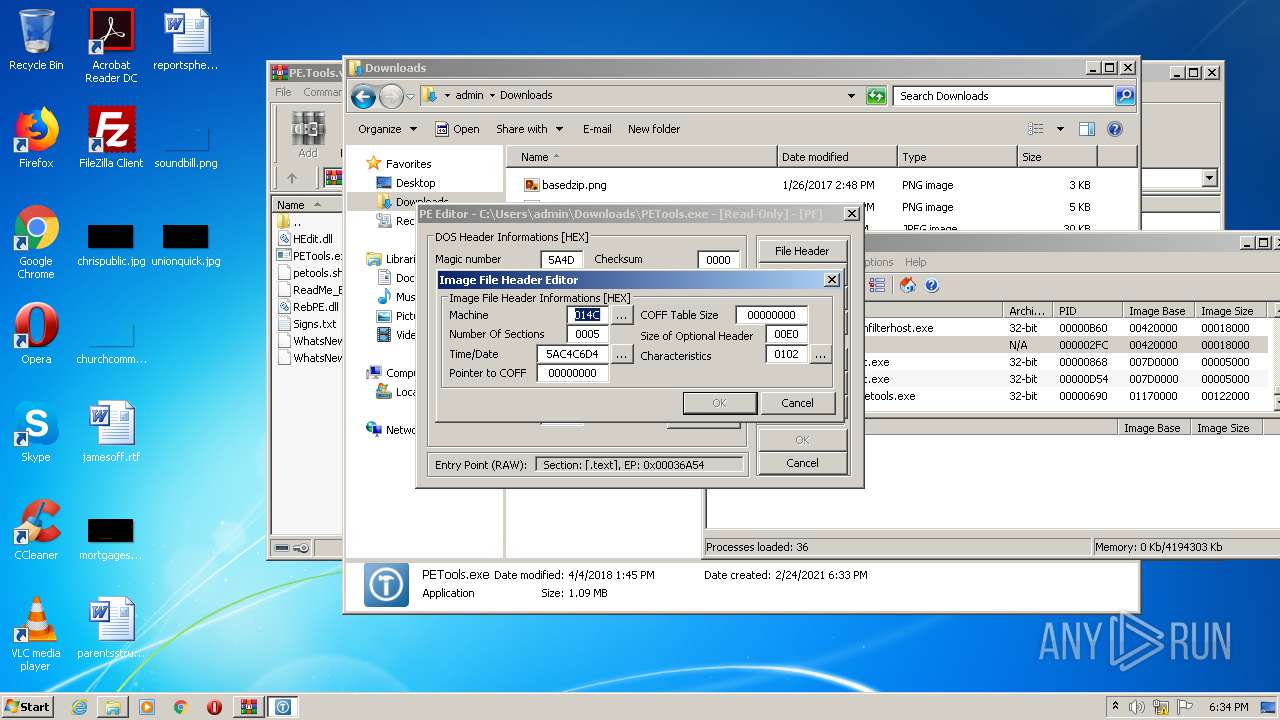Click home icon in PE Tools toolbar
The width and height of the screenshot is (1280, 720).
click(907, 286)
